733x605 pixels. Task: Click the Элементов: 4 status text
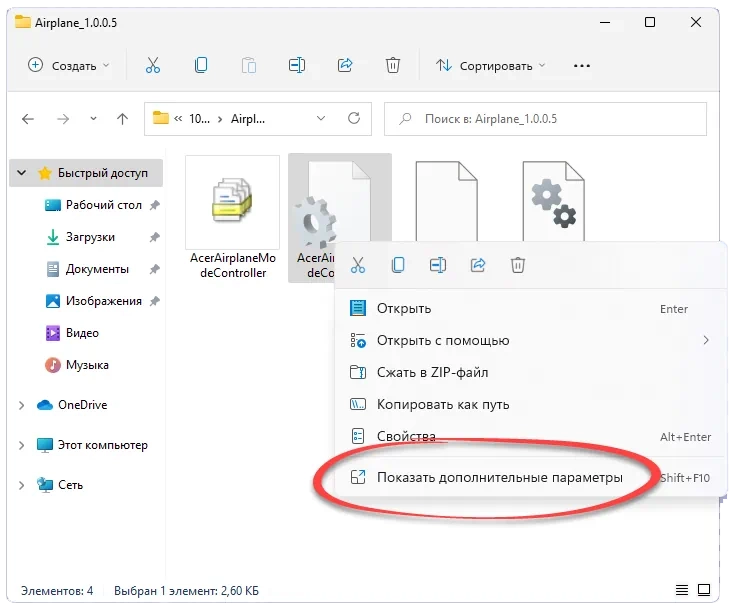tap(57, 591)
